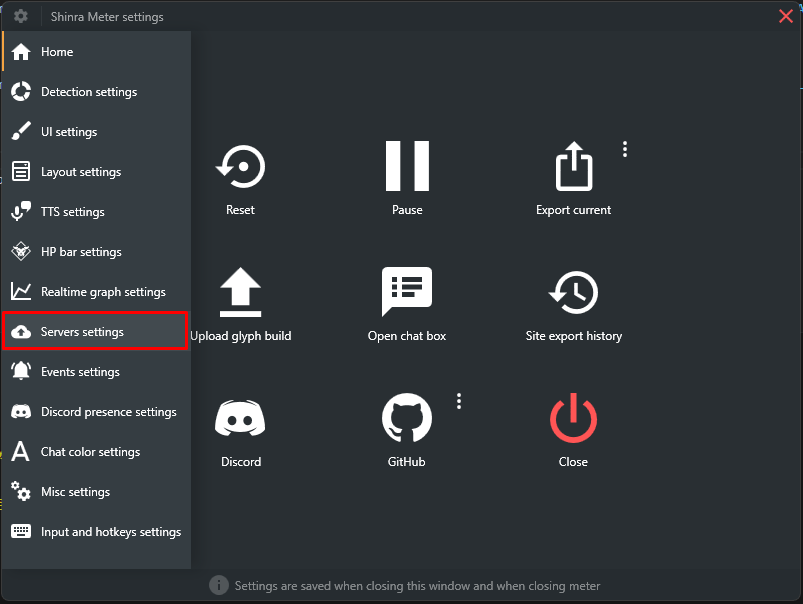Click the Servers settings cloud icon
The image size is (803, 604).
click(x=20, y=332)
